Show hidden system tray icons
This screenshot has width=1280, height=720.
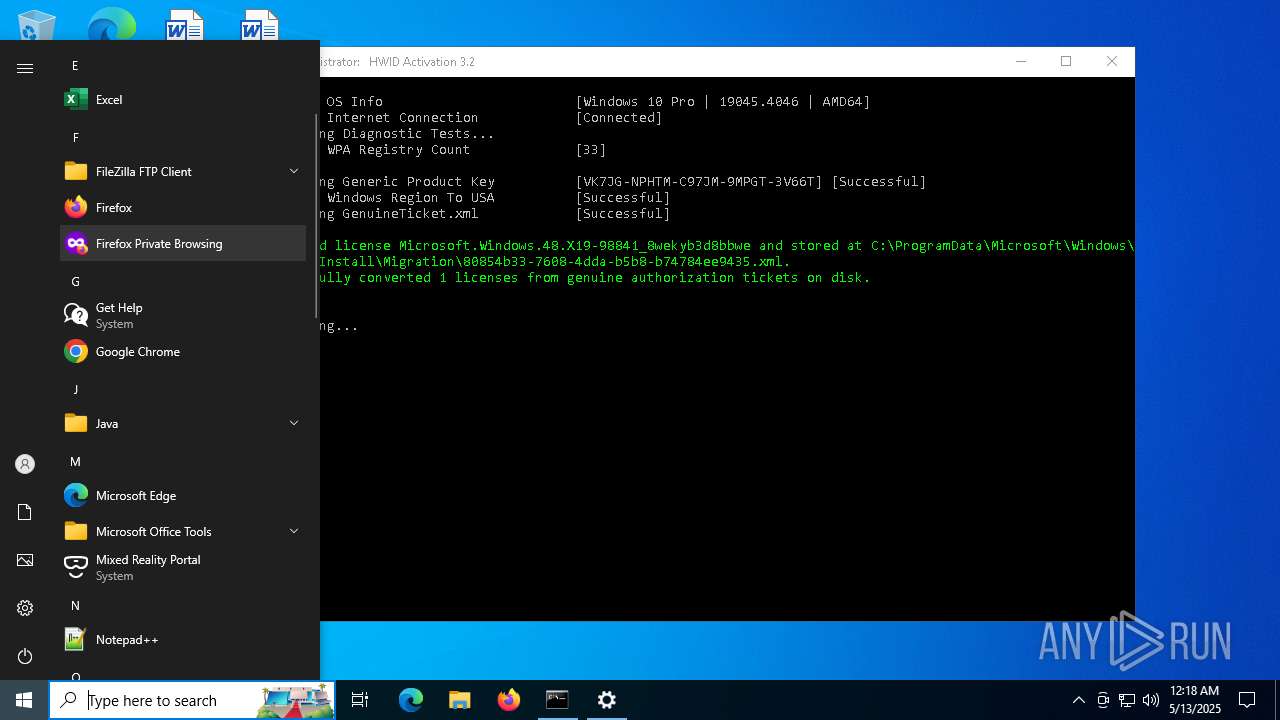[1078, 700]
